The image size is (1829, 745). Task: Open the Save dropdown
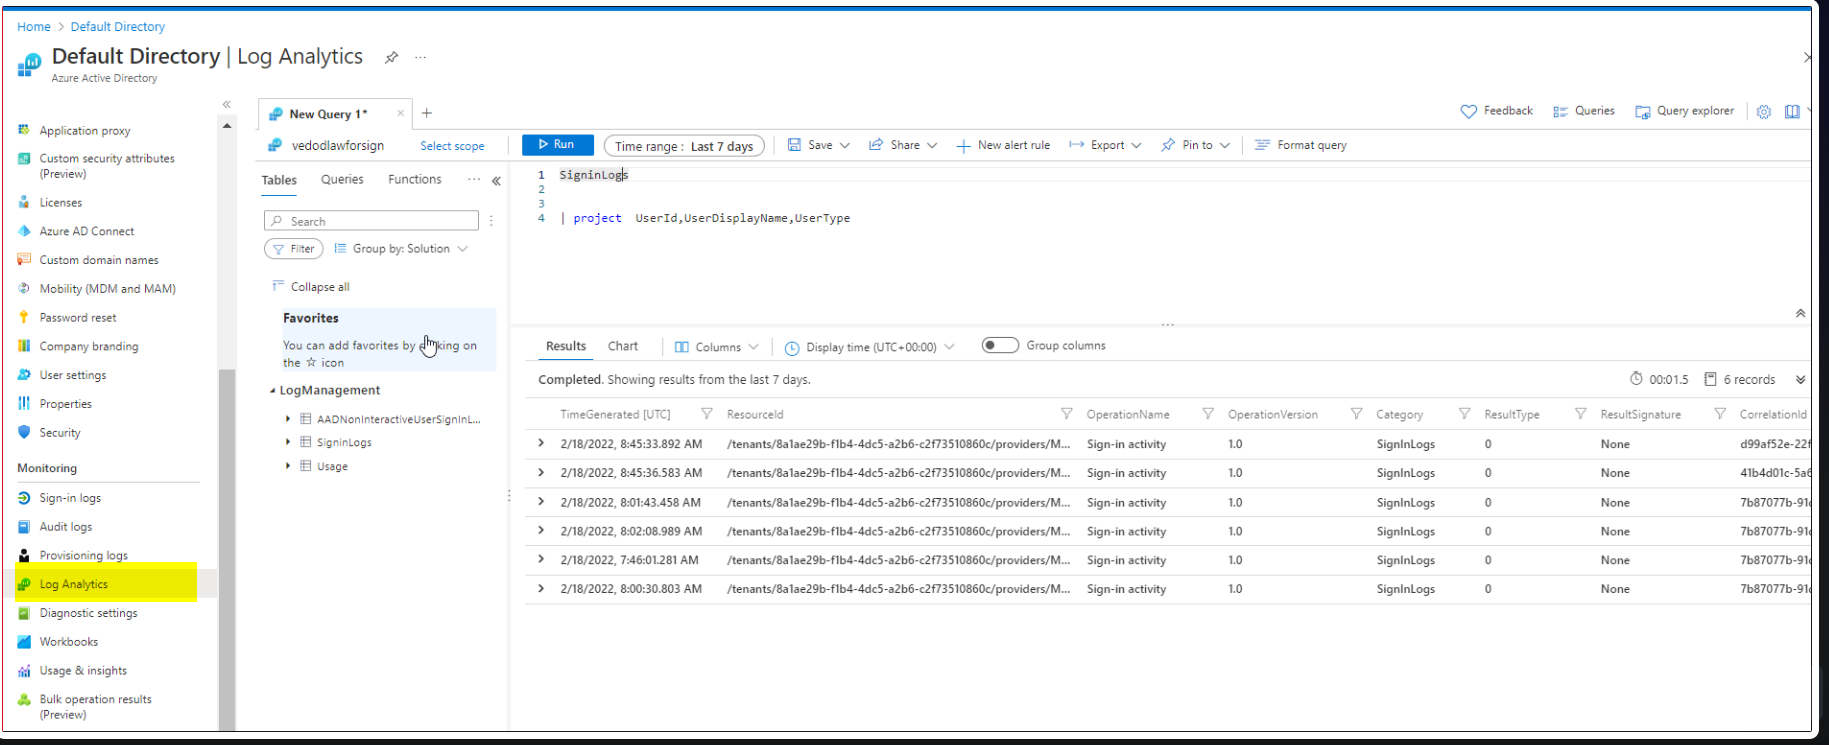coord(818,145)
